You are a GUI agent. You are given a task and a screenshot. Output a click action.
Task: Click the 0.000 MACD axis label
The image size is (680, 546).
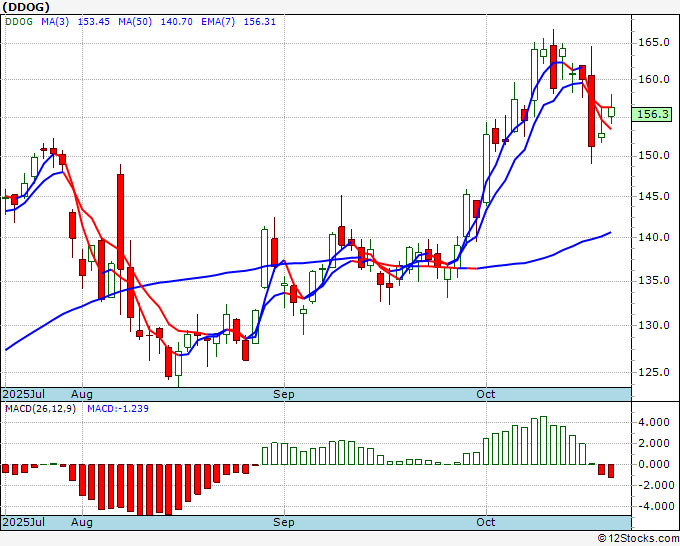(654, 464)
